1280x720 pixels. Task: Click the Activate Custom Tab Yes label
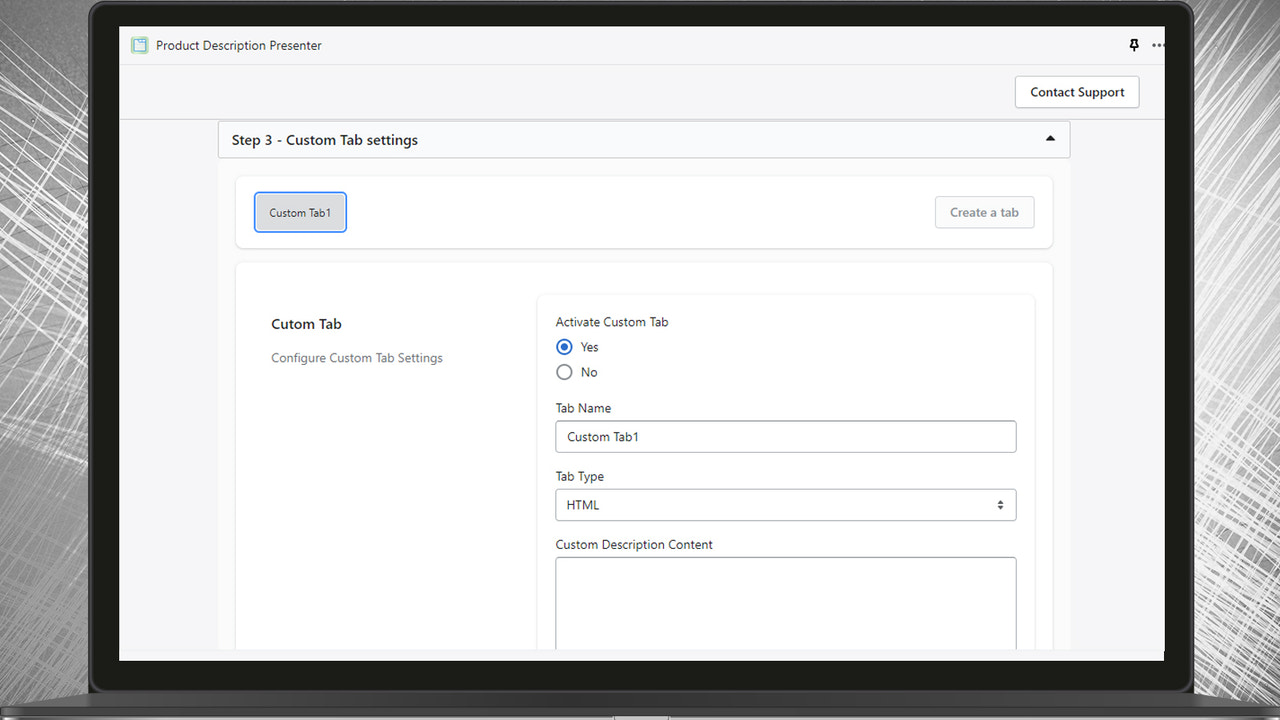click(589, 347)
